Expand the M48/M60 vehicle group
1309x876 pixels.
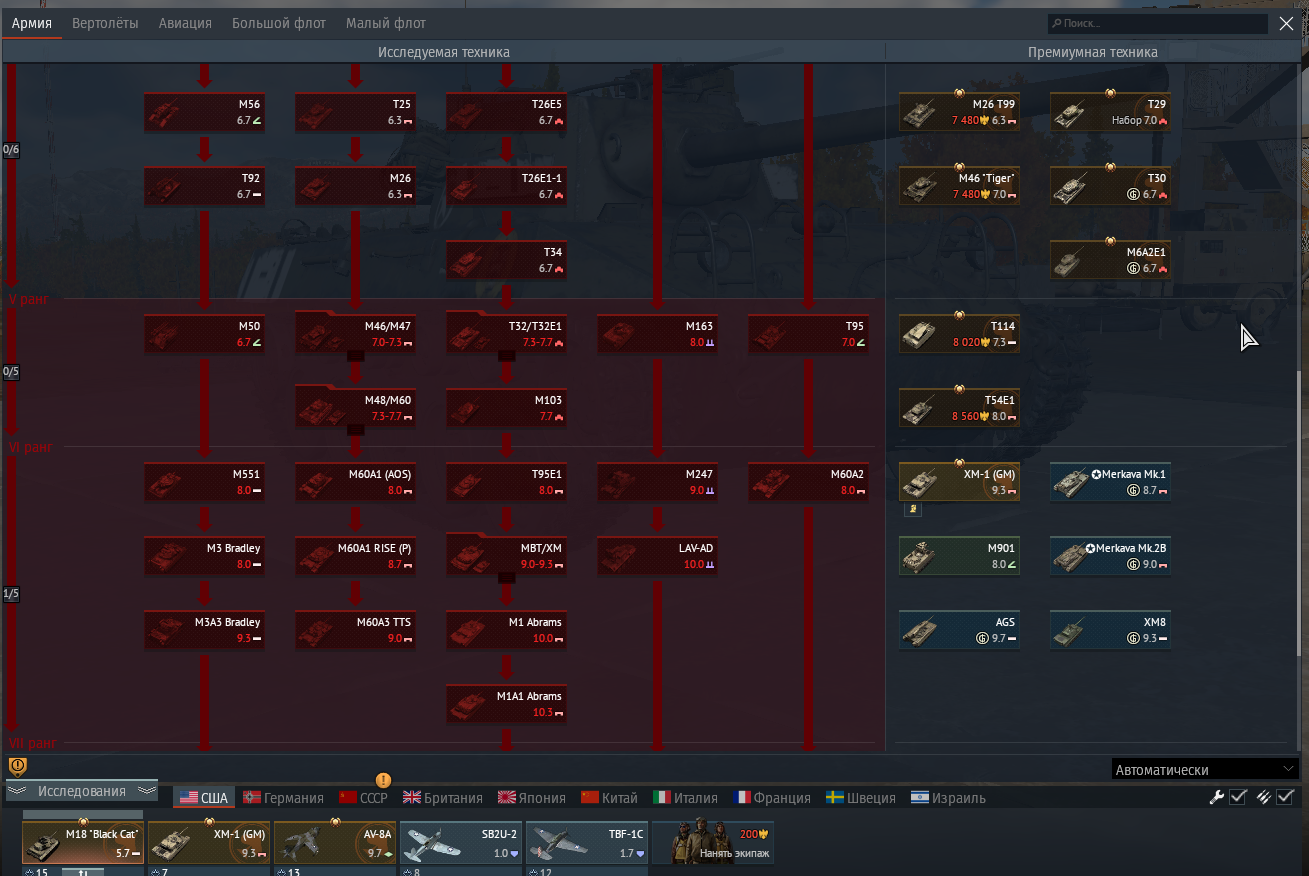click(356, 408)
